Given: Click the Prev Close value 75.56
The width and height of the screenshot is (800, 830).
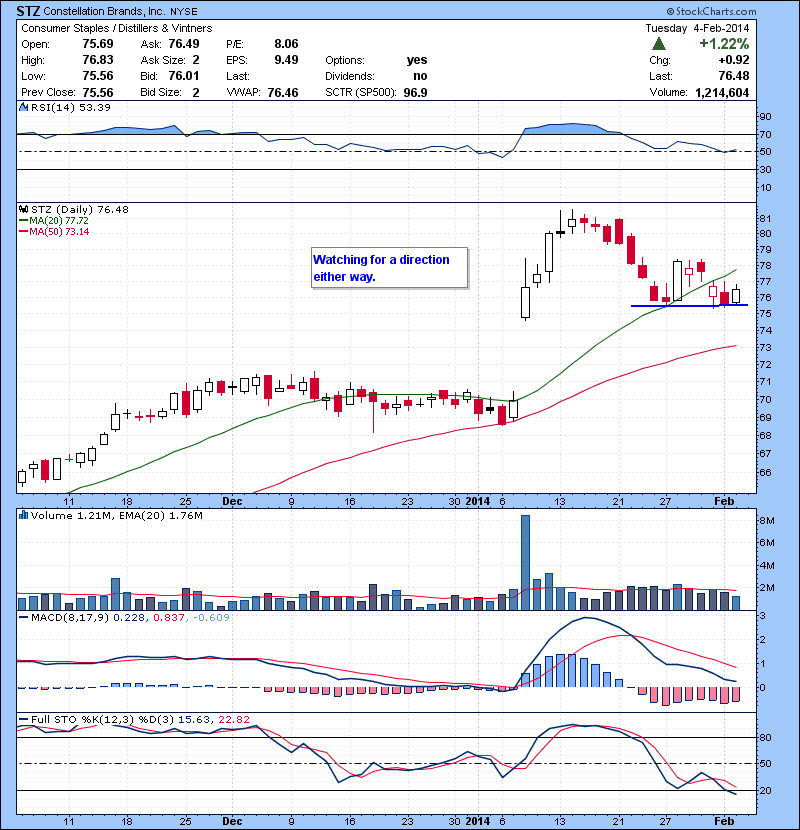Looking at the screenshot, I should point(98,93).
